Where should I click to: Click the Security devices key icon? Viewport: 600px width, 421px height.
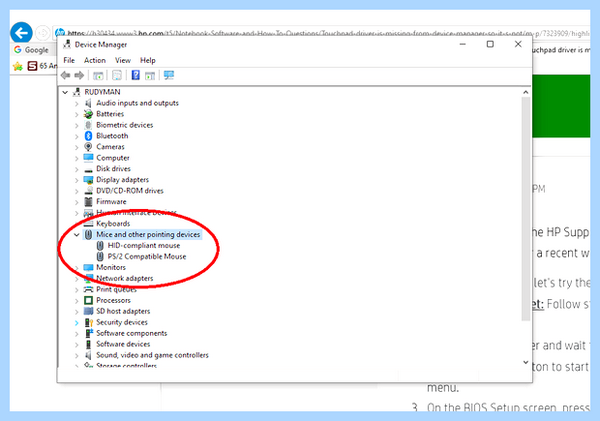click(x=89, y=322)
